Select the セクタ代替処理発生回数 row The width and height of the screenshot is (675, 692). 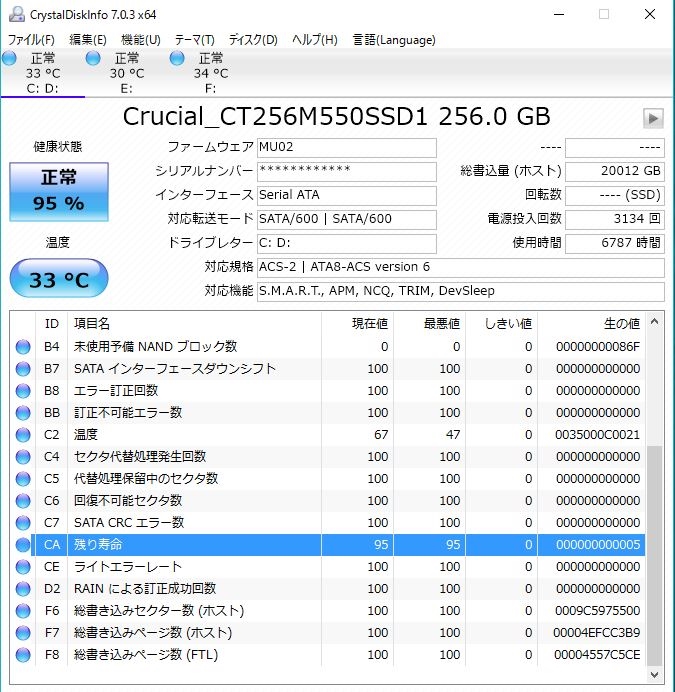click(x=328, y=457)
